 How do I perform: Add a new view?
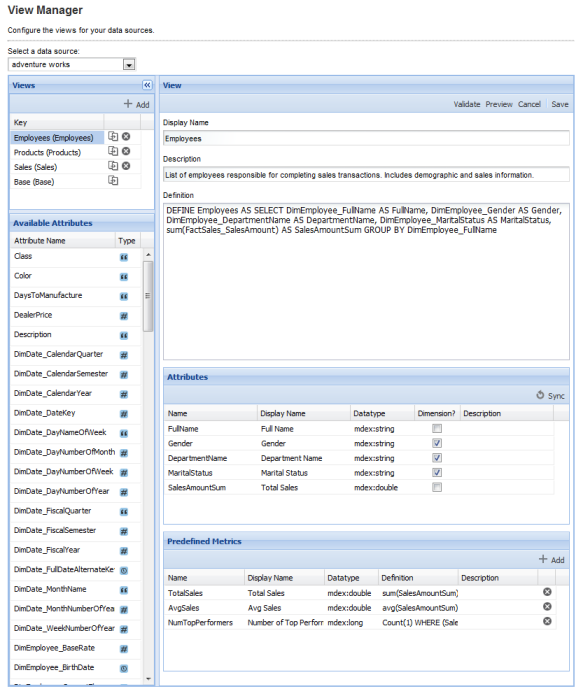point(136,104)
